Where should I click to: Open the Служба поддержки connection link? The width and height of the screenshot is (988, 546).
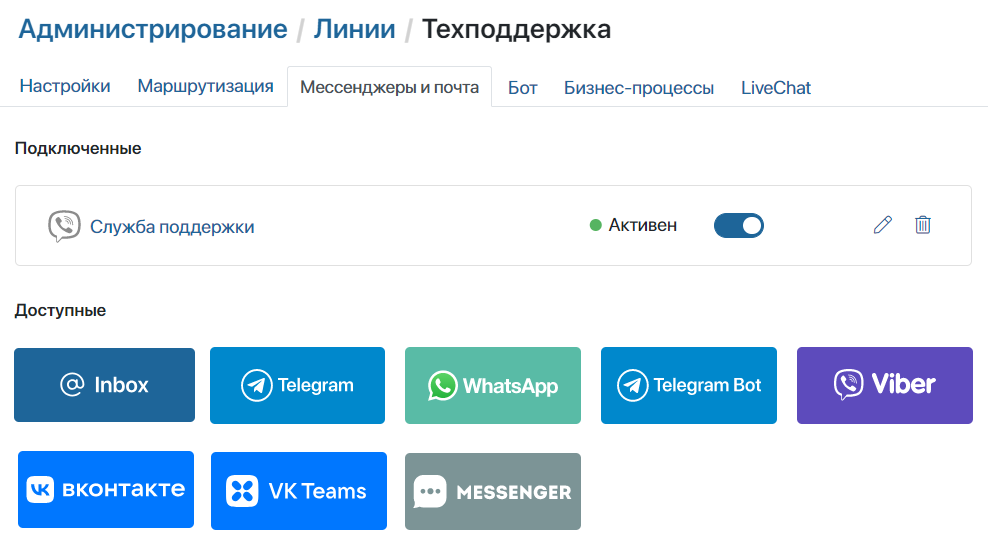coord(172,227)
